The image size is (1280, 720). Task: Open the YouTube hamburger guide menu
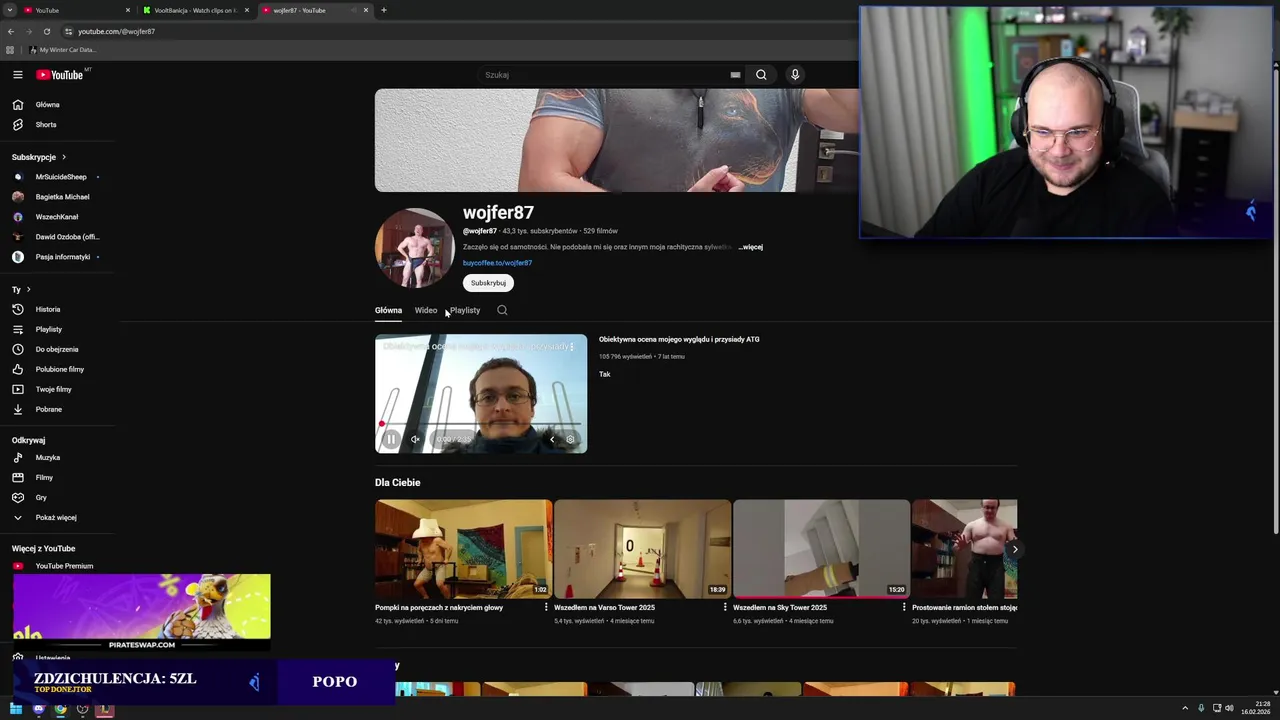point(17,75)
